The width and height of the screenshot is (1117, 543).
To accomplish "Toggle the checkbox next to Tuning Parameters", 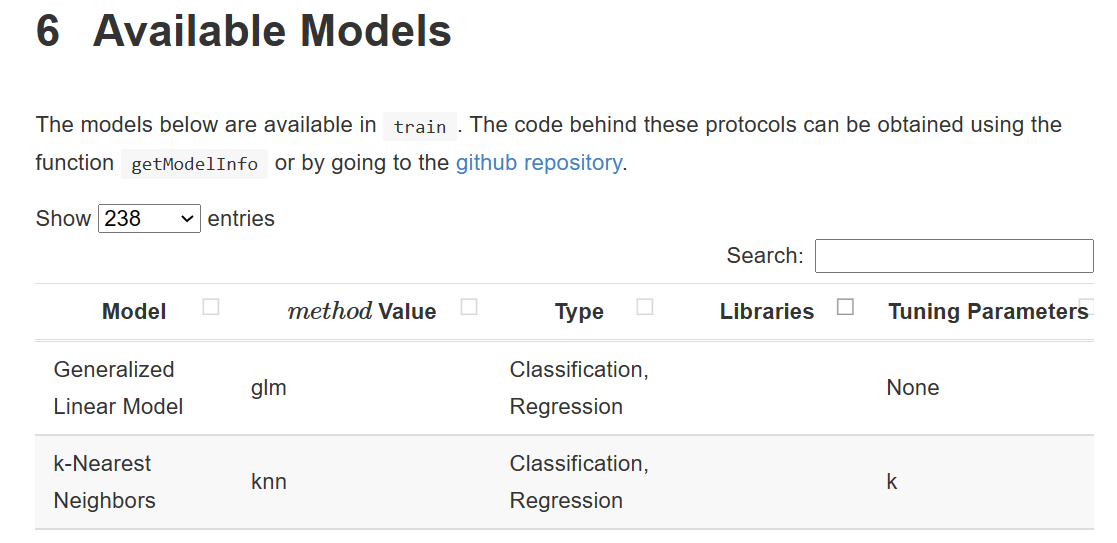I will tap(1087, 306).
